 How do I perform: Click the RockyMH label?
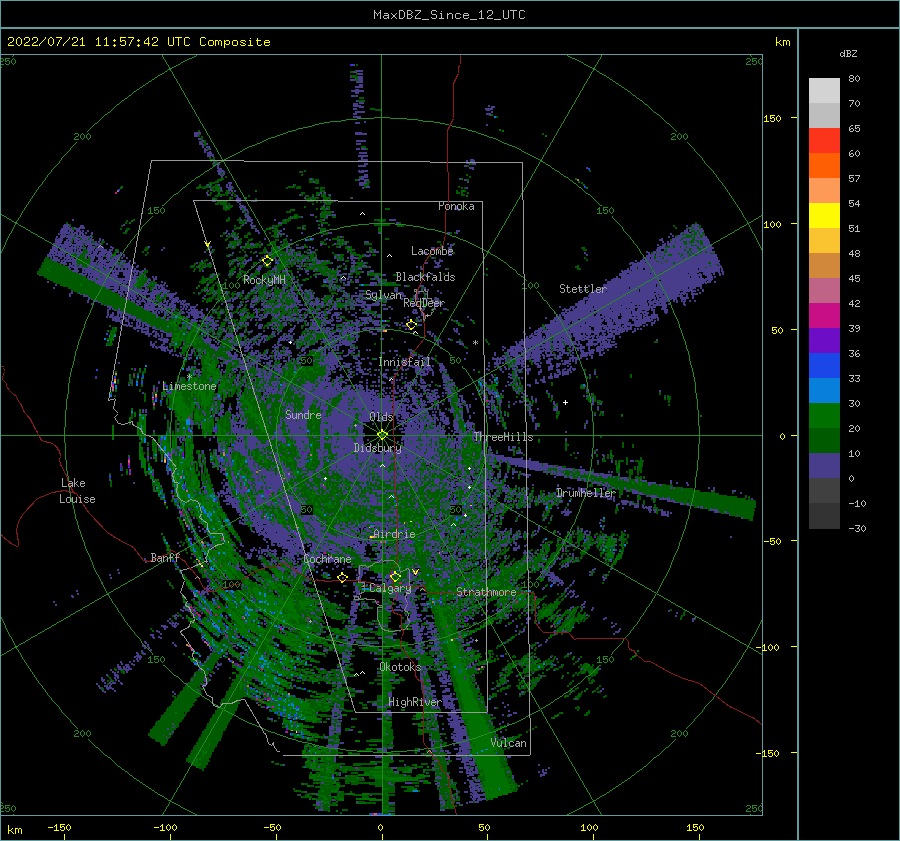pyautogui.click(x=264, y=280)
